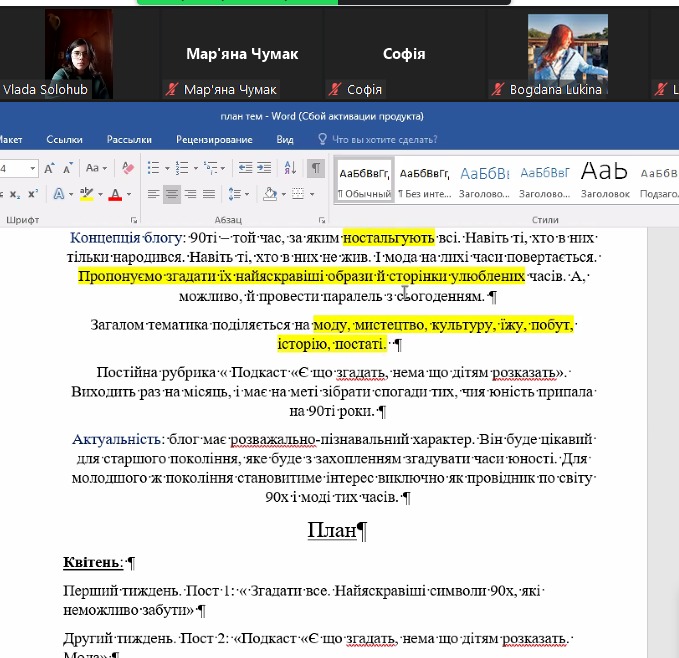
Task: Open the Рецензирование ribbon tab
Action: tap(214, 140)
